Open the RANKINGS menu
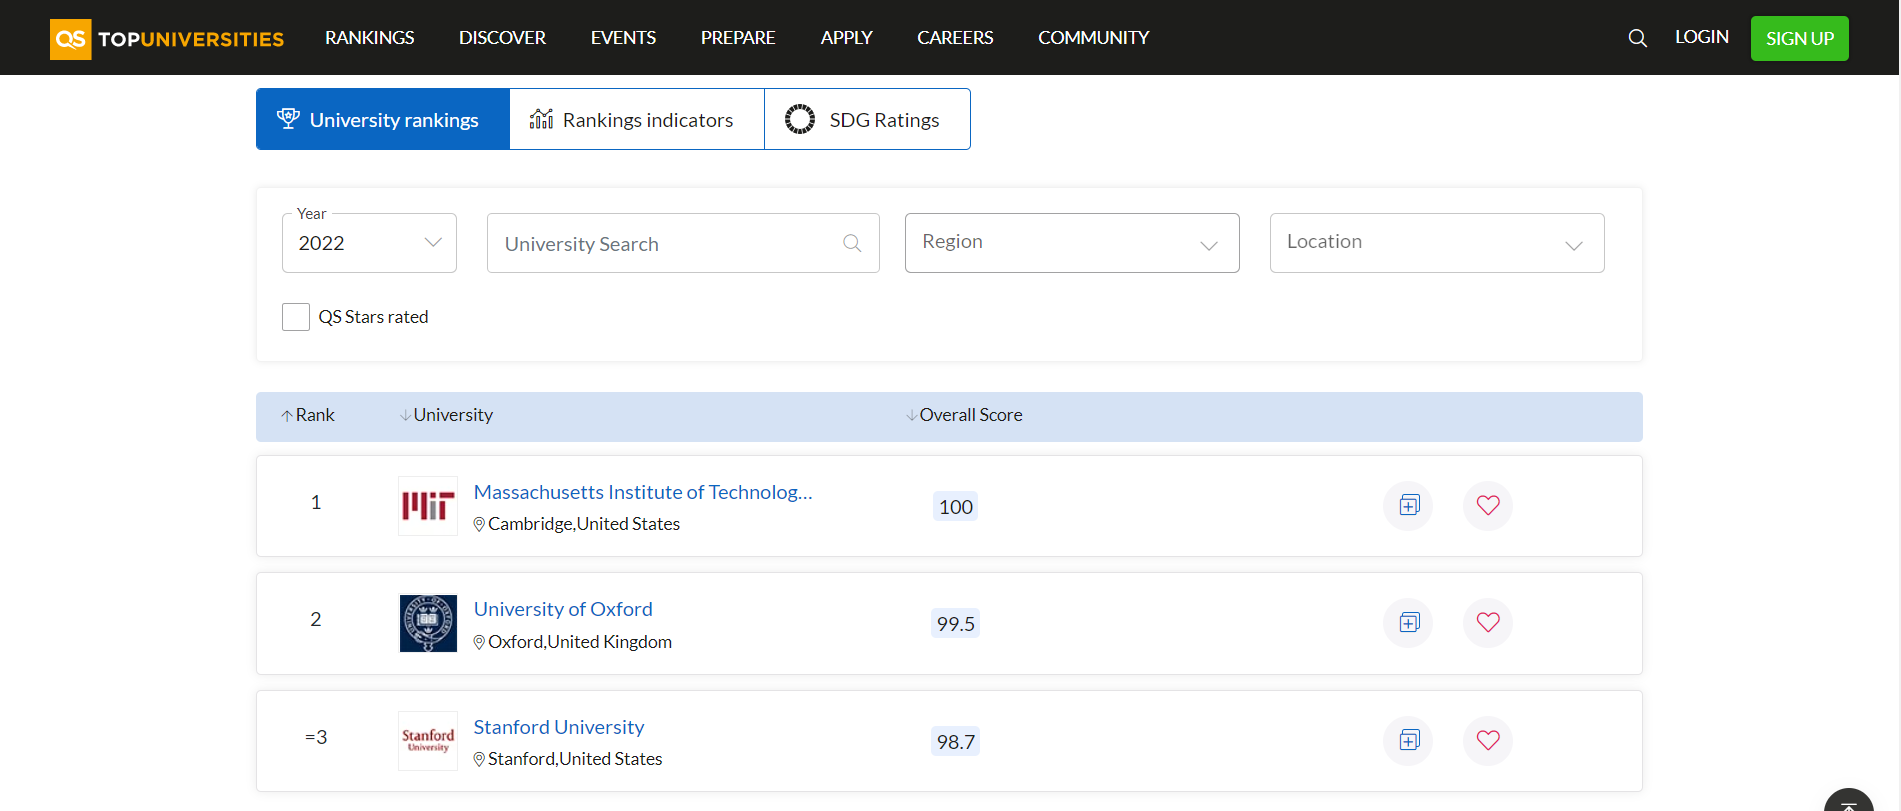 click(369, 38)
